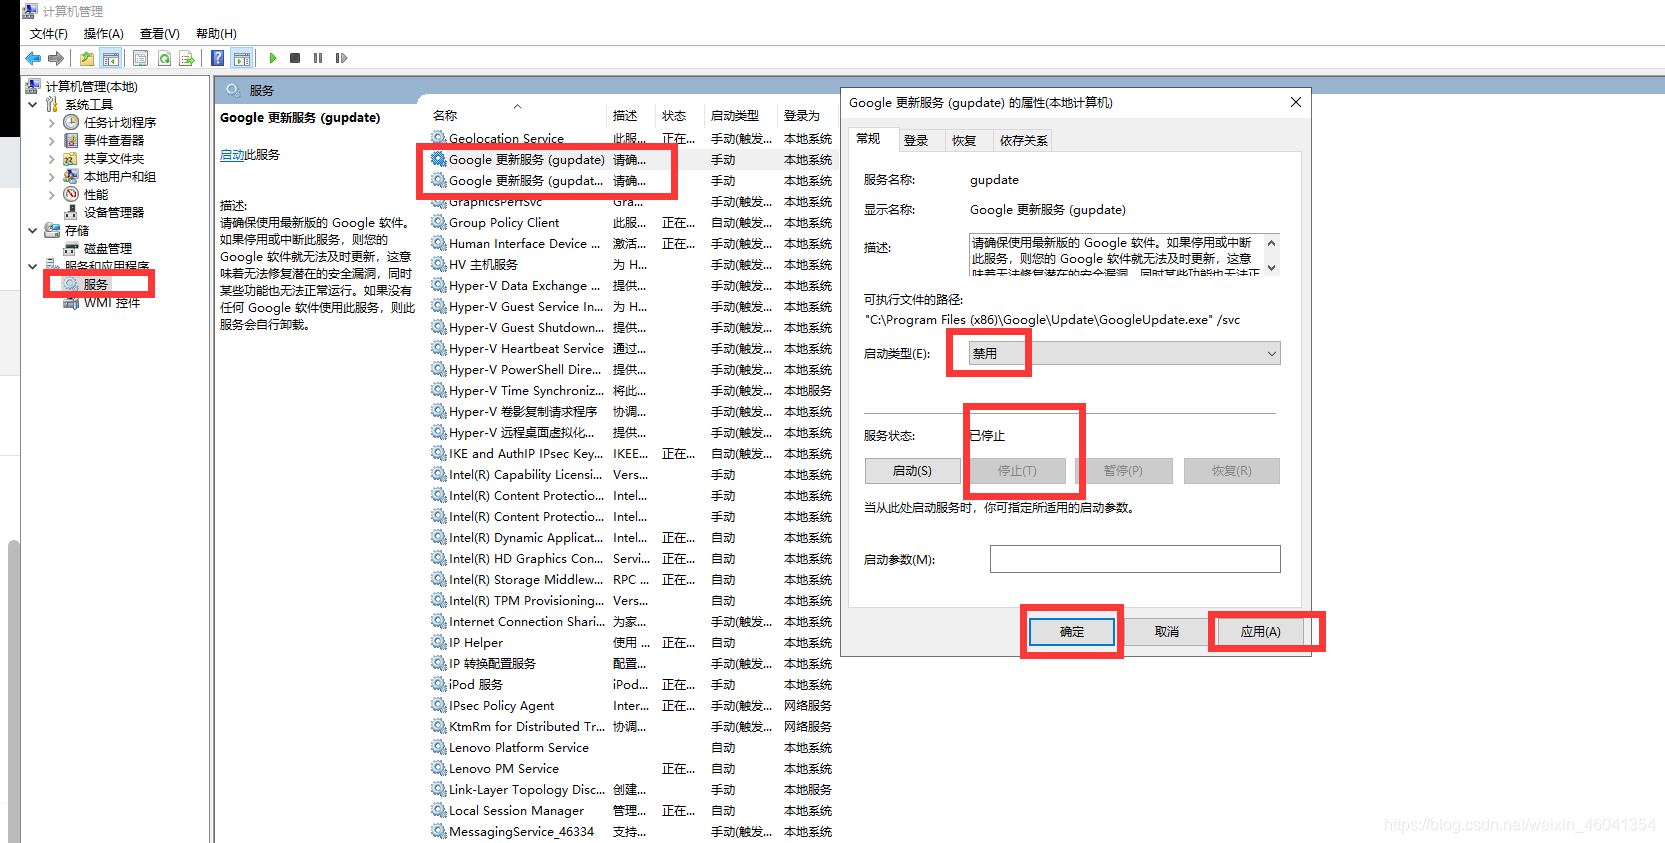Click the 取消 button
This screenshot has height=843, width=1665.
coord(1167,631)
